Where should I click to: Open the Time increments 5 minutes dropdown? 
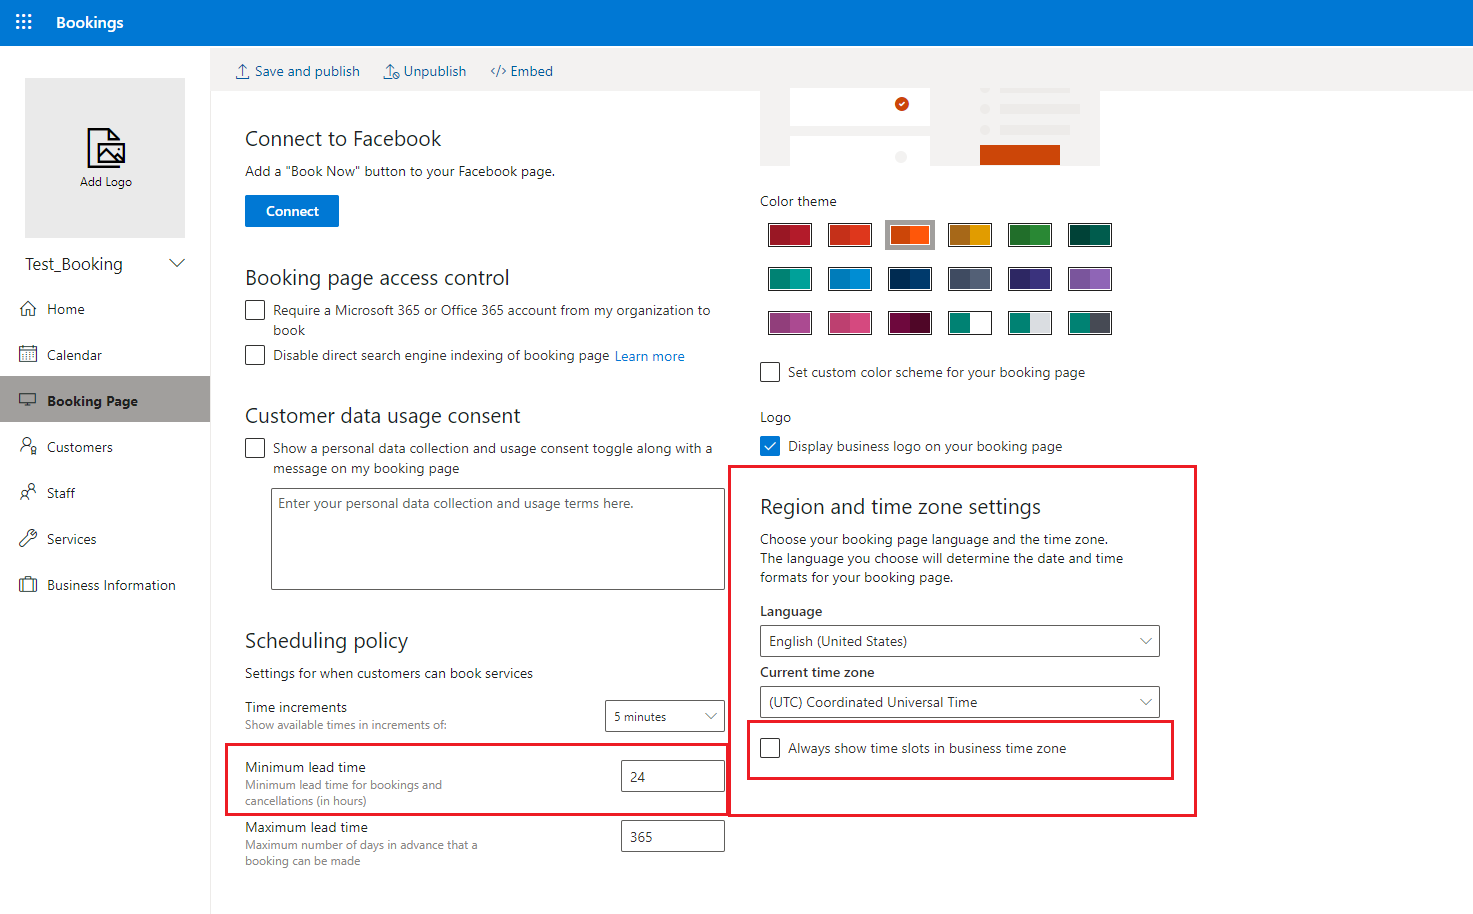pos(665,716)
